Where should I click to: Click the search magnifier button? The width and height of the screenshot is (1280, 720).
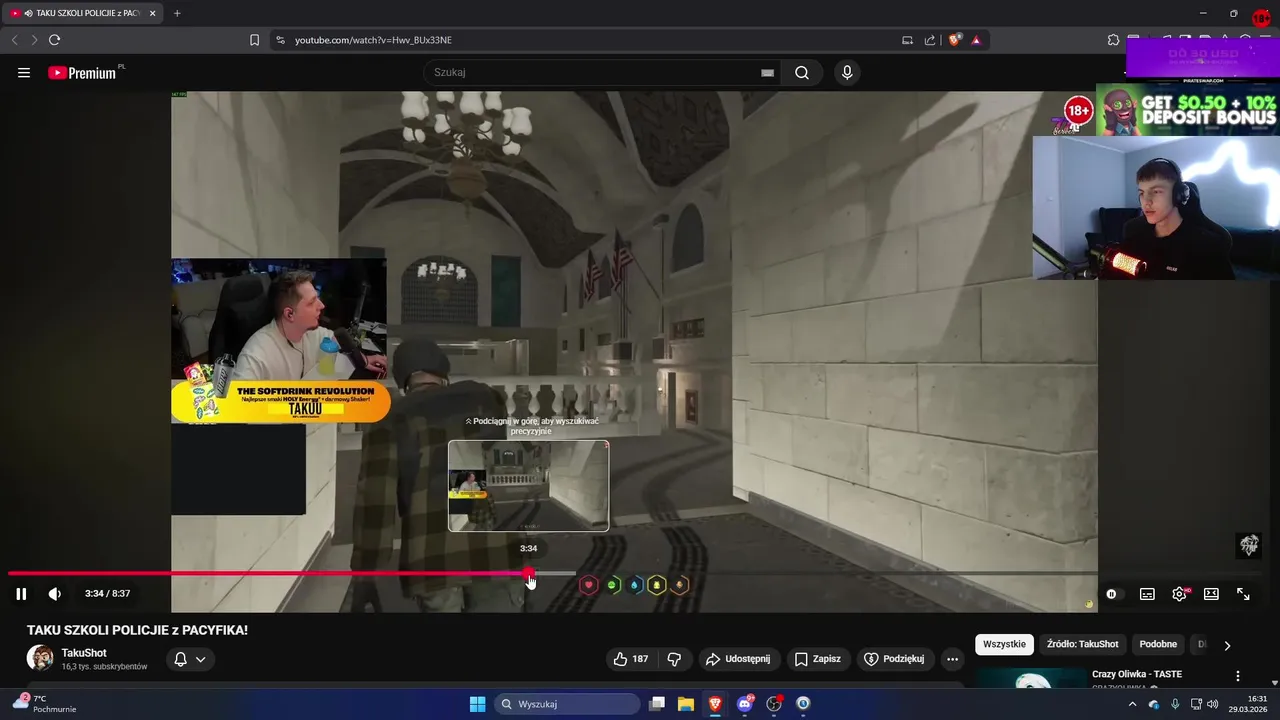pyautogui.click(x=802, y=72)
